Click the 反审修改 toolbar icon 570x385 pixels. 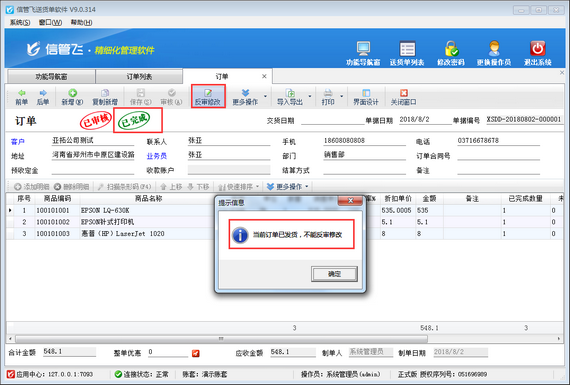208,93
